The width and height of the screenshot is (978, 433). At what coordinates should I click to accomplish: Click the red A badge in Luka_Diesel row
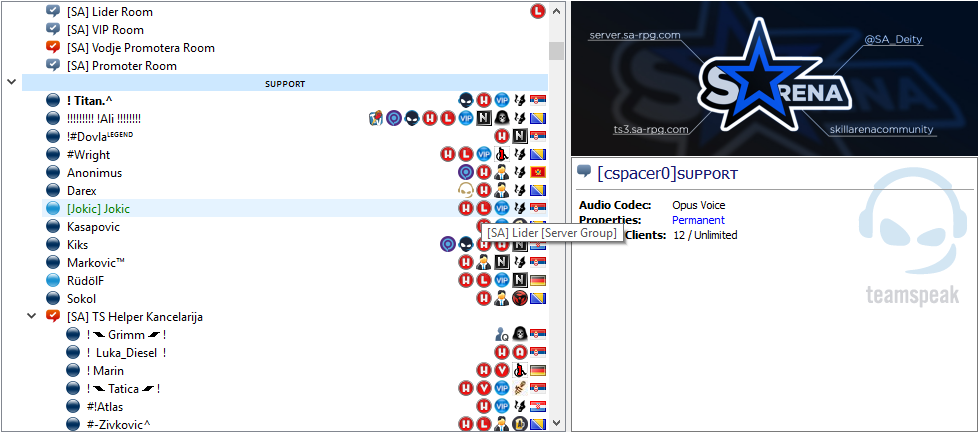point(520,353)
